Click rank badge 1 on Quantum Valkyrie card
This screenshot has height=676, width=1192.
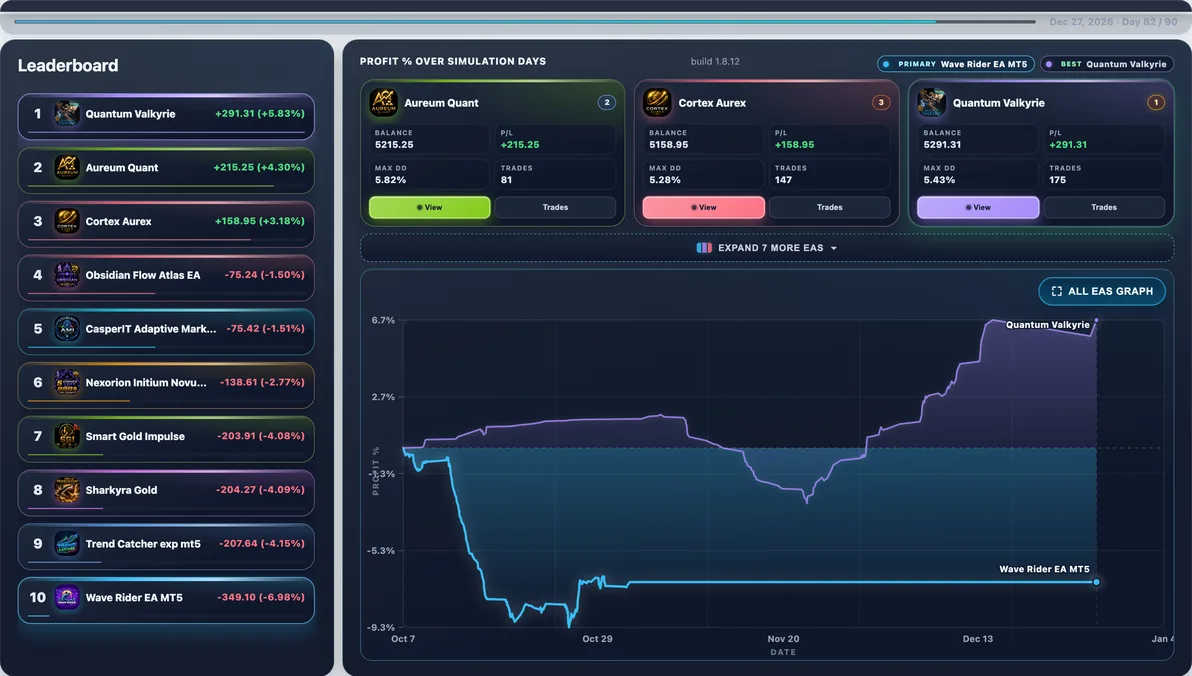[1156, 103]
